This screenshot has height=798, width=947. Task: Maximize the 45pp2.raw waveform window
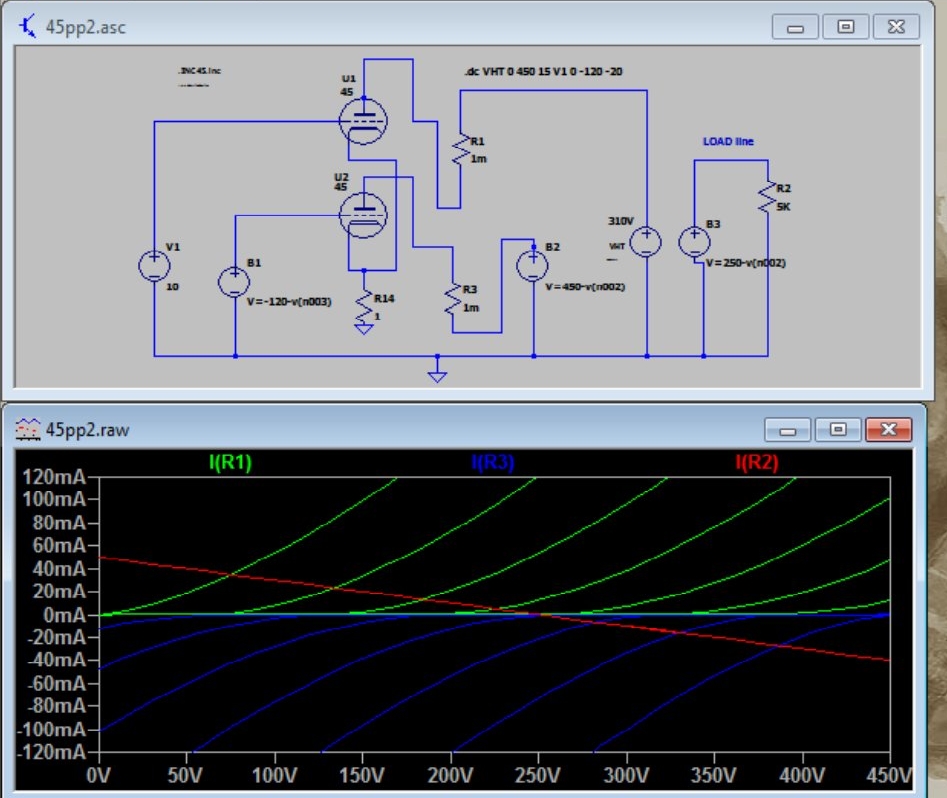pos(838,430)
